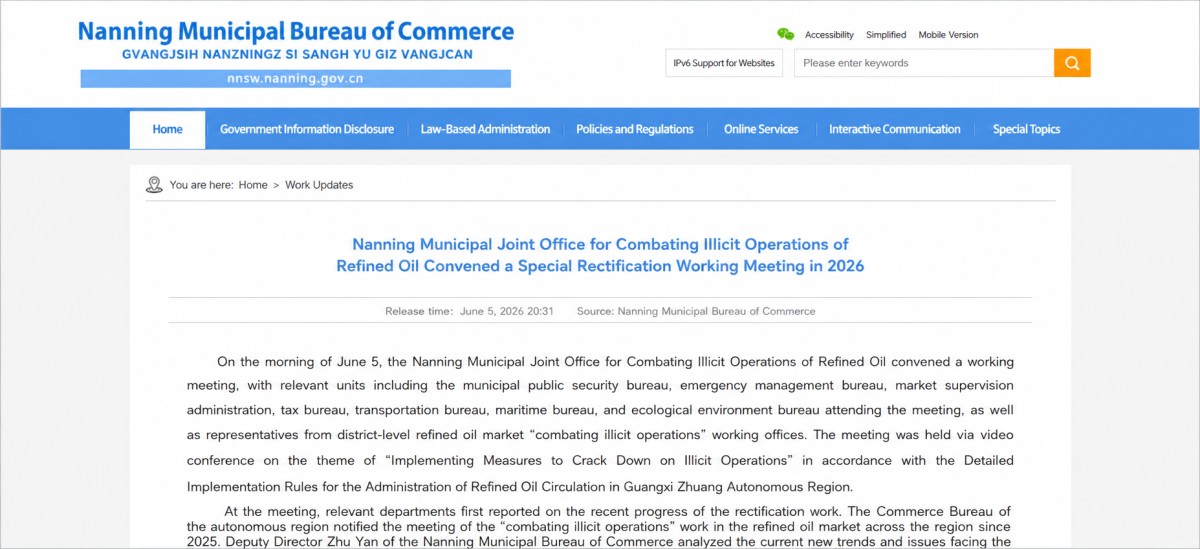This screenshot has height=549, width=1200.
Task: Click the Home breadcrumb link
Action: [253, 185]
